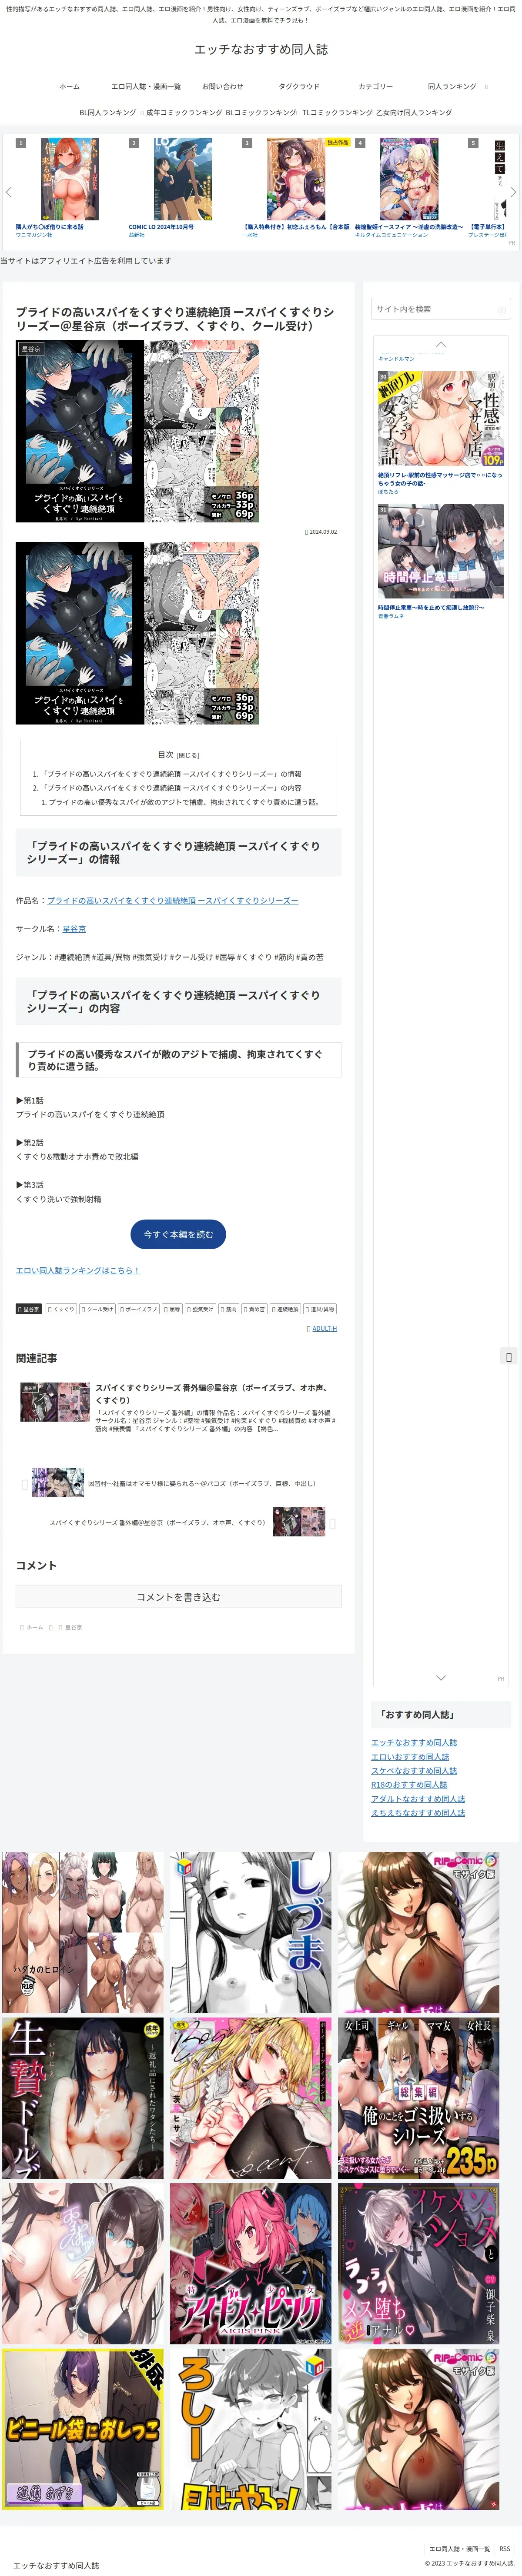The height and width of the screenshot is (2576, 522).
Task: Open the 同人誌ランキングはこちら link
Action: (78, 1270)
